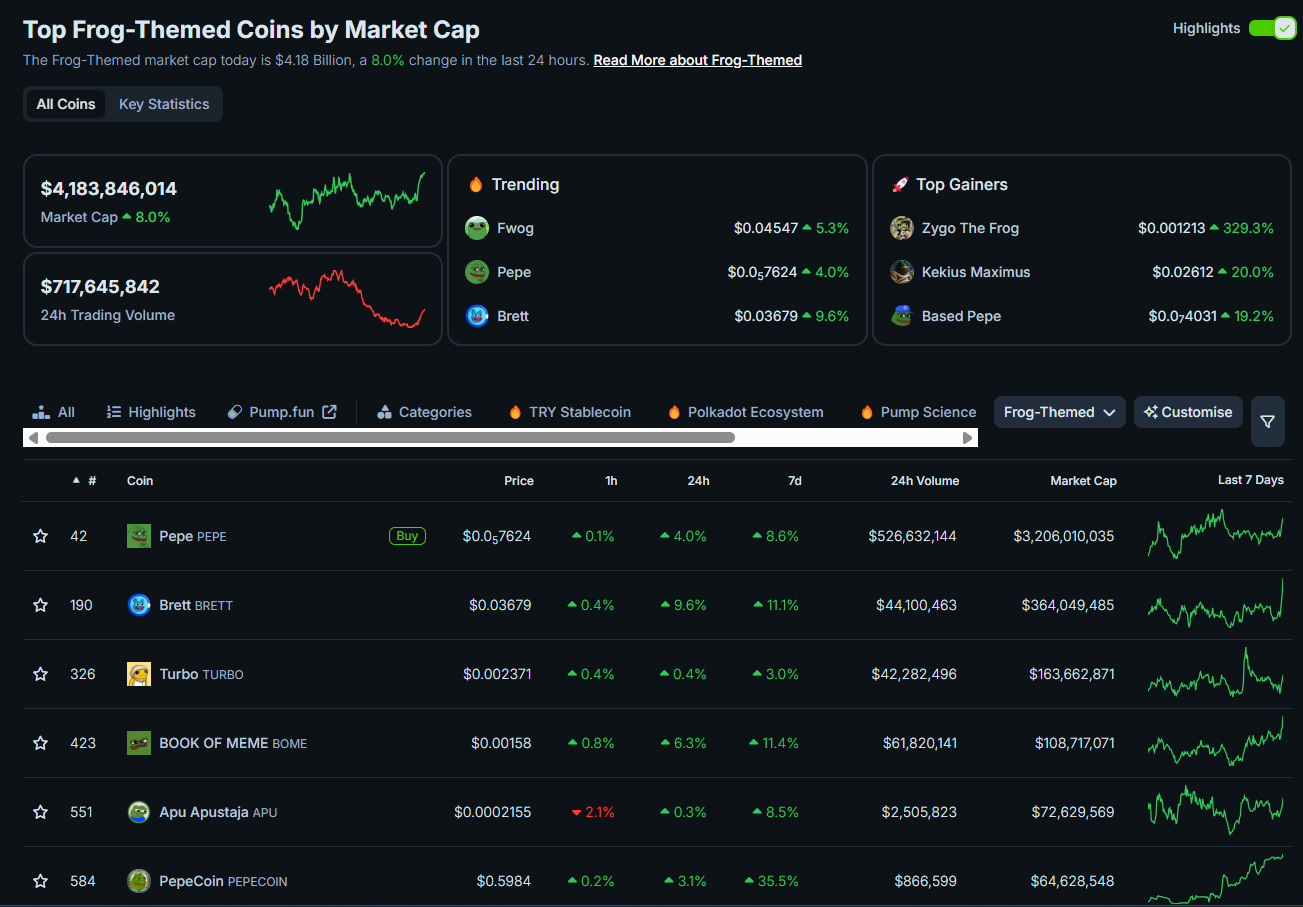Viewport: 1303px width, 907px height.
Task: Open the Pump.fun tab
Action: (x=282, y=412)
